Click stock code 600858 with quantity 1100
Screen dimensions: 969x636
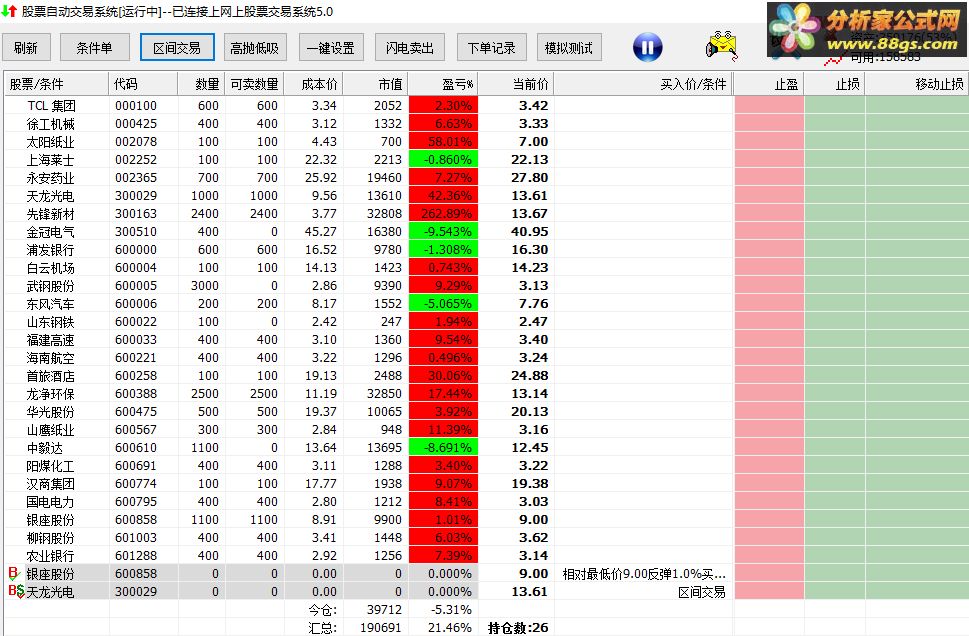pyautogui.click(x=136, y=520)
